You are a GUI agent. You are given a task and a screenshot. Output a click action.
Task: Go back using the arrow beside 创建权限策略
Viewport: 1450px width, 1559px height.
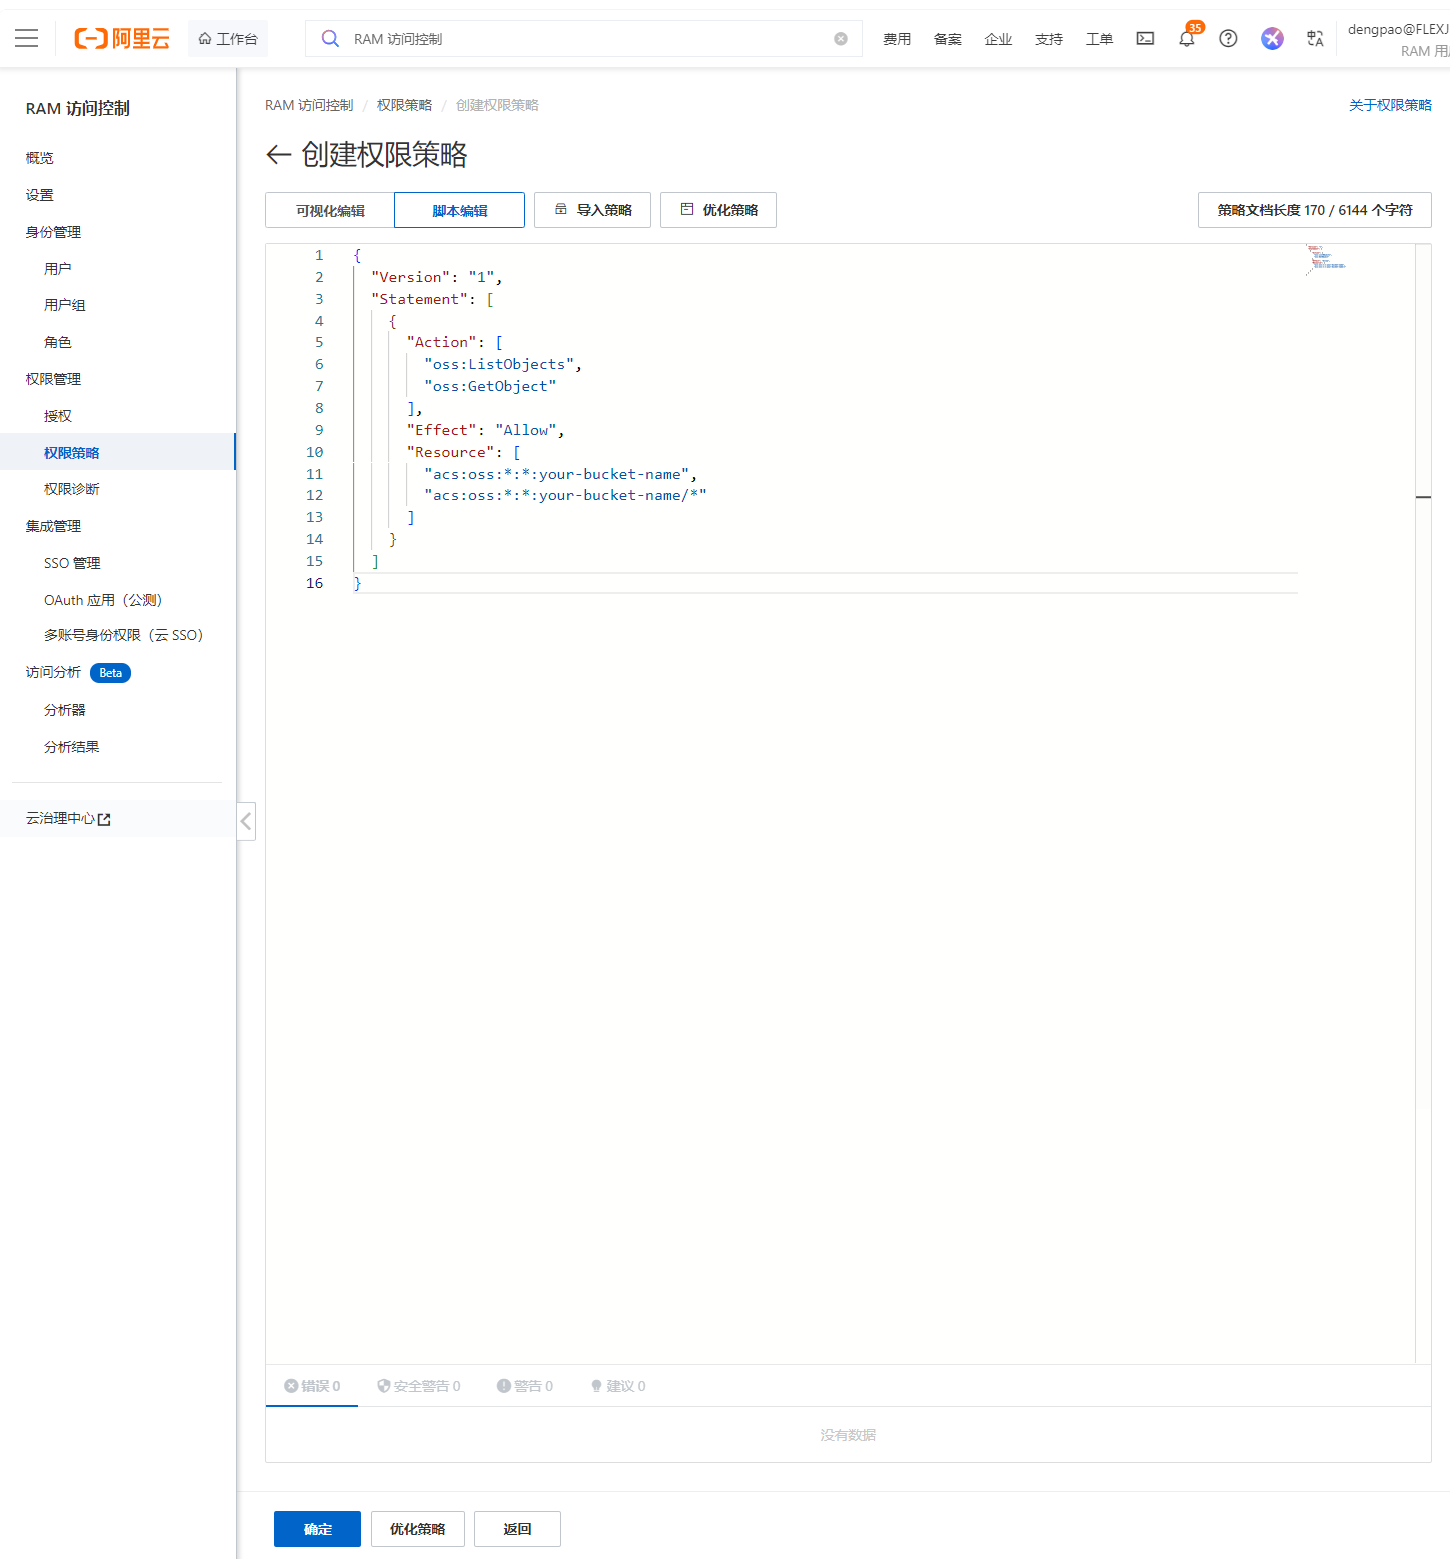click(x=278, y=154)
